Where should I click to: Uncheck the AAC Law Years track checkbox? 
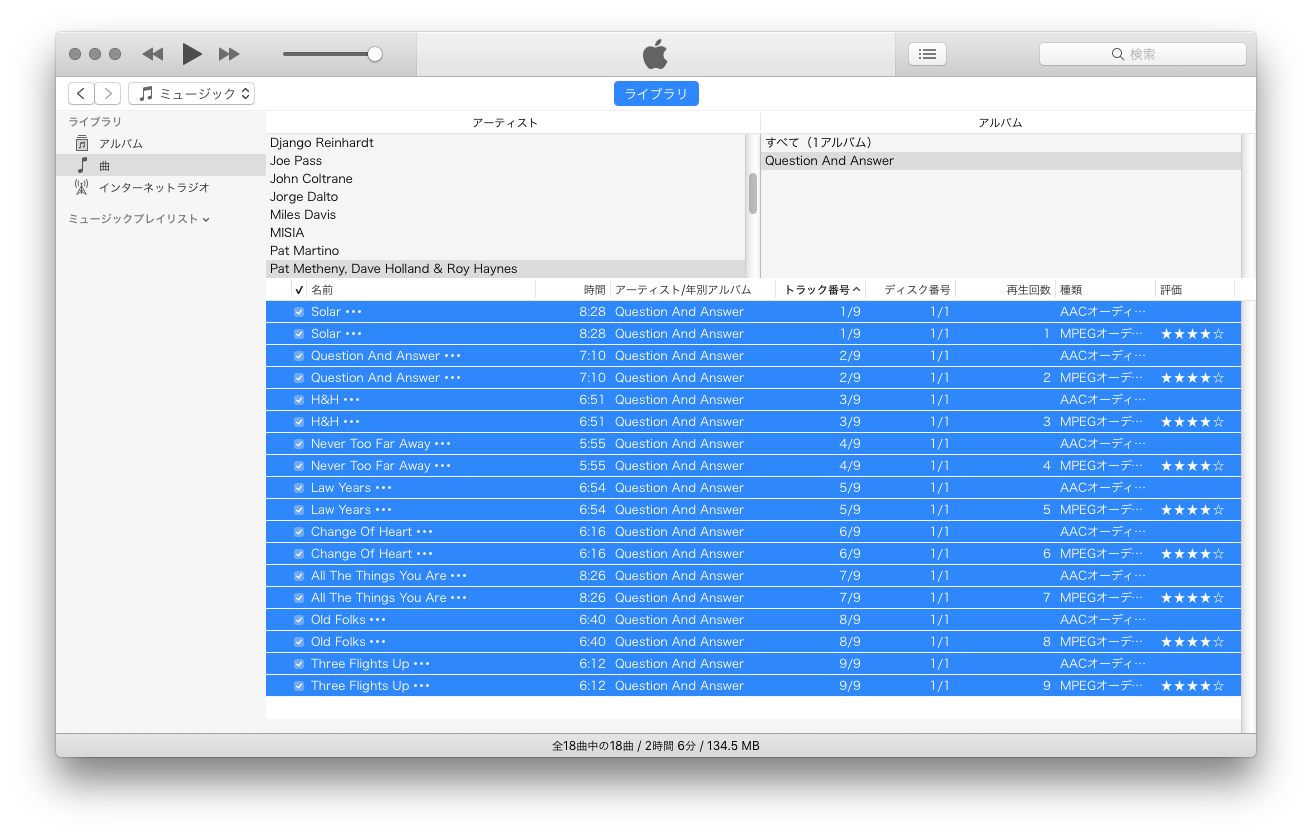299,488
